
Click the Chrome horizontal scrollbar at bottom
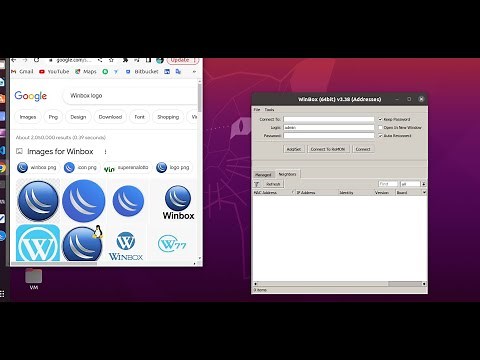[x=54, y=263]
